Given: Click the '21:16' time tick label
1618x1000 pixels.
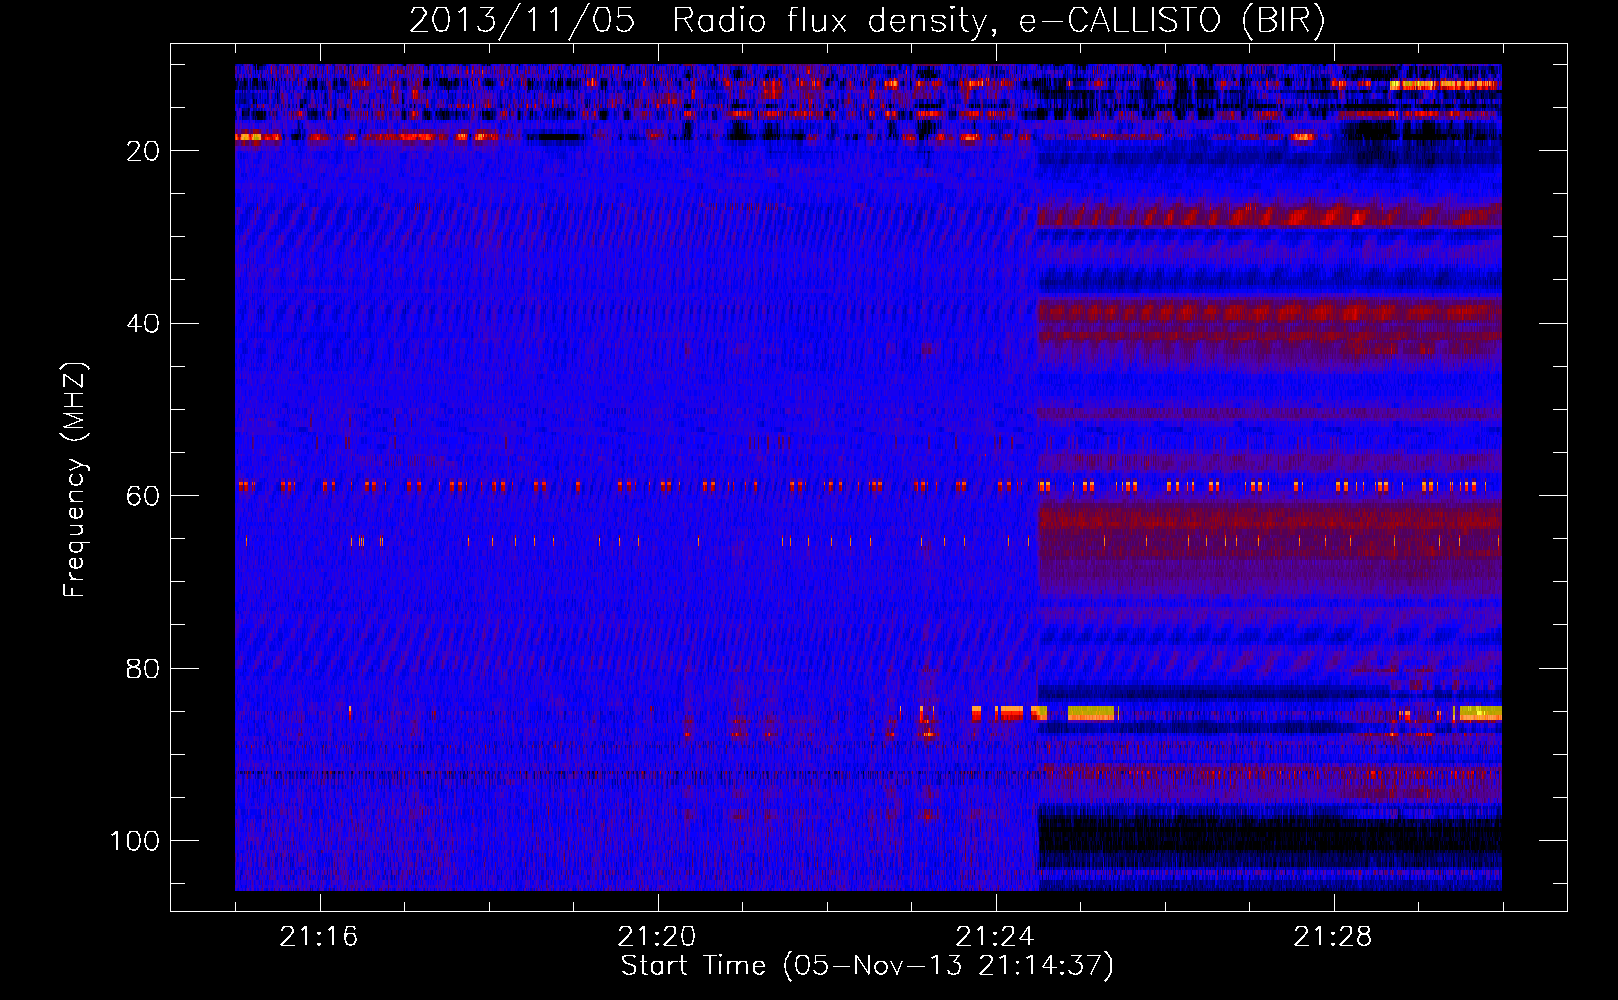Looking at the screenshot, I should [320, 937].
